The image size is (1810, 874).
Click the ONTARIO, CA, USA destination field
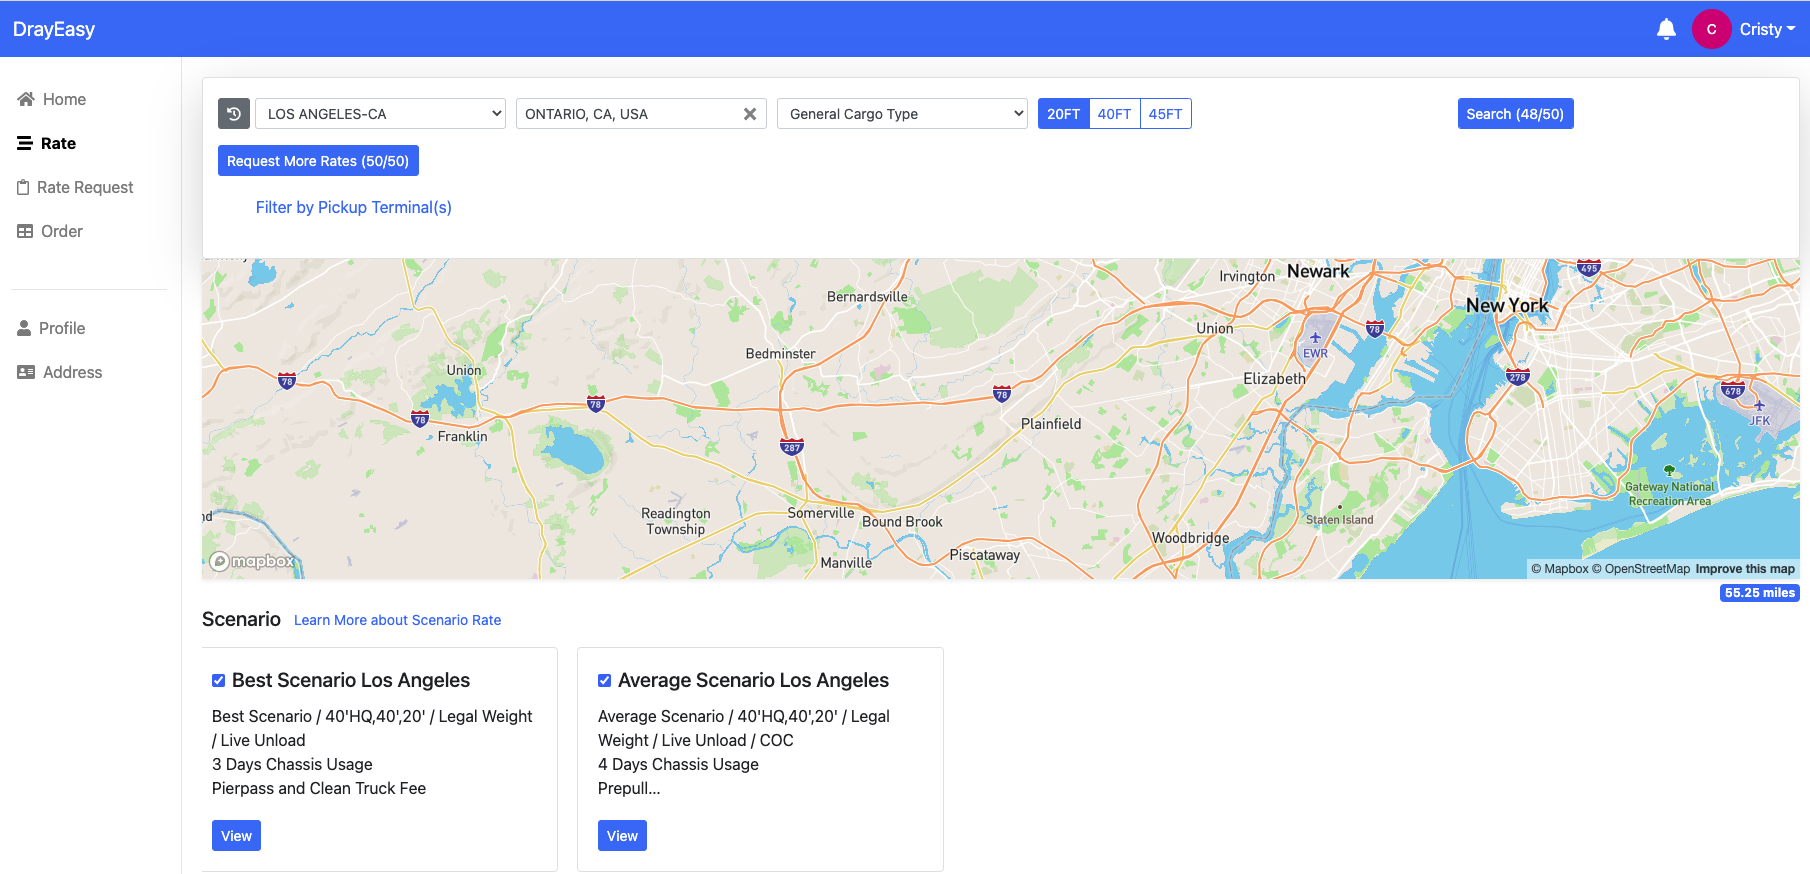click(628, 114)
